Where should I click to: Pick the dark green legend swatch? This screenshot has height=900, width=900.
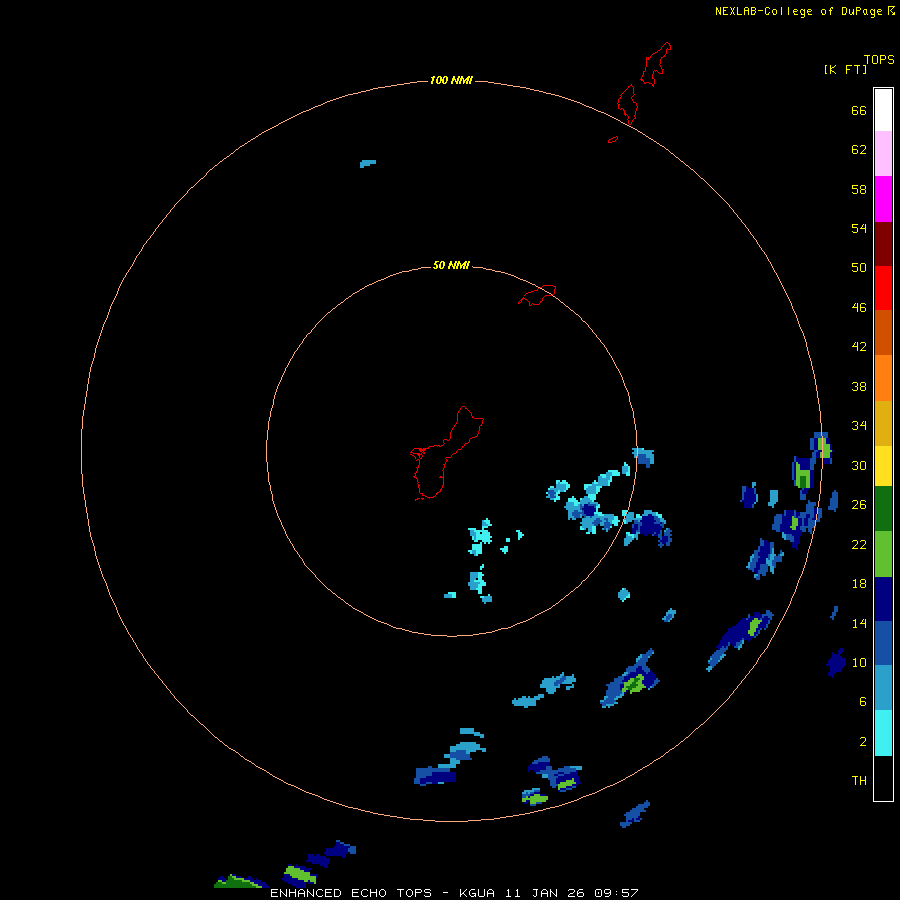click(x=883, y=508)
